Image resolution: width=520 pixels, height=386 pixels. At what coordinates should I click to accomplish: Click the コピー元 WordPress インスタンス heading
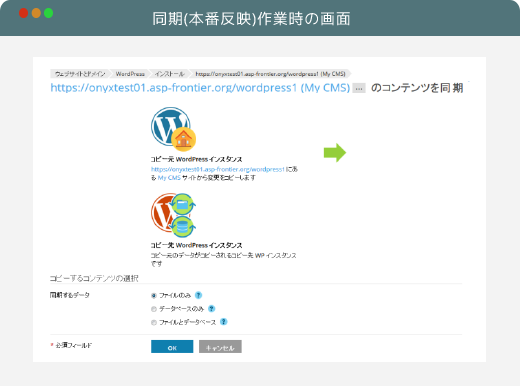pos(196,159)
